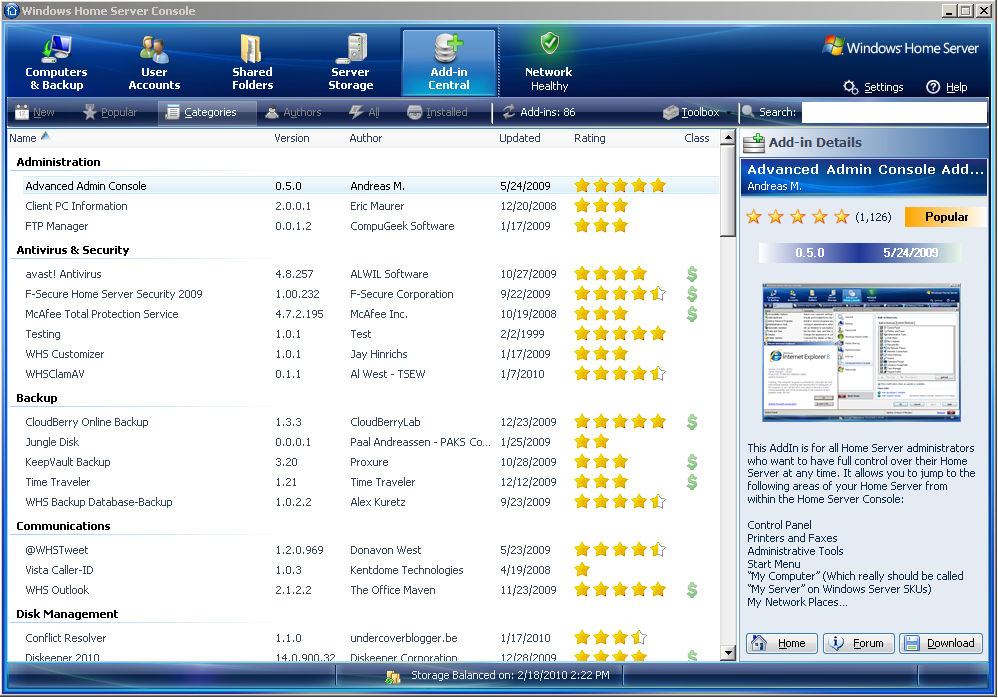This screenshot has height=698, width=998.
Task: Click the storage status icon in status bar
Action: click(393, 677)
